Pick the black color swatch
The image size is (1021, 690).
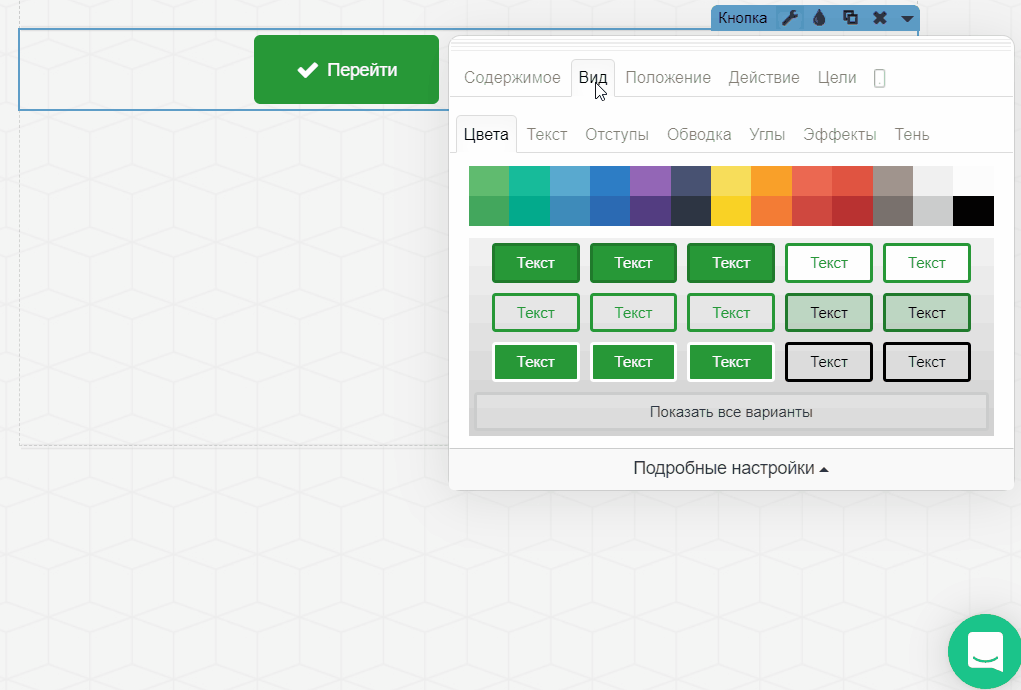[973, 211]
